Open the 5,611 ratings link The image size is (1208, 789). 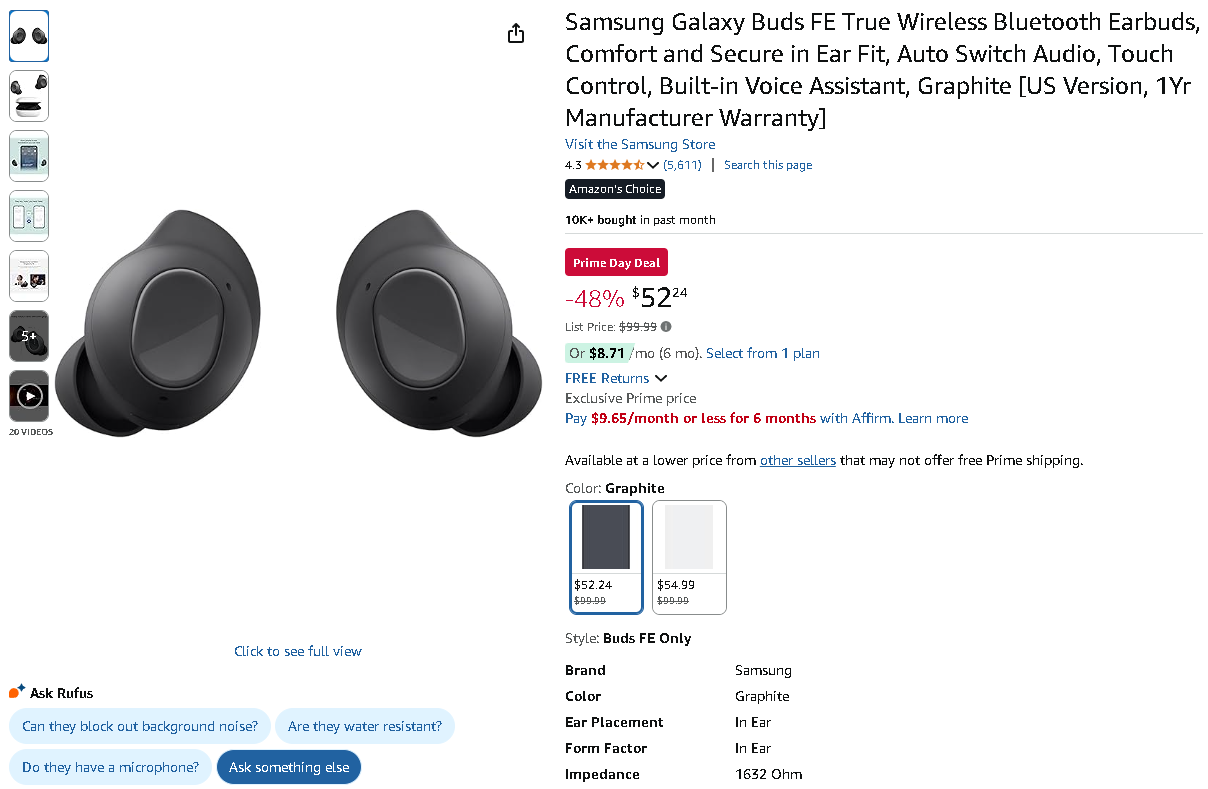(x=682, y=165)
